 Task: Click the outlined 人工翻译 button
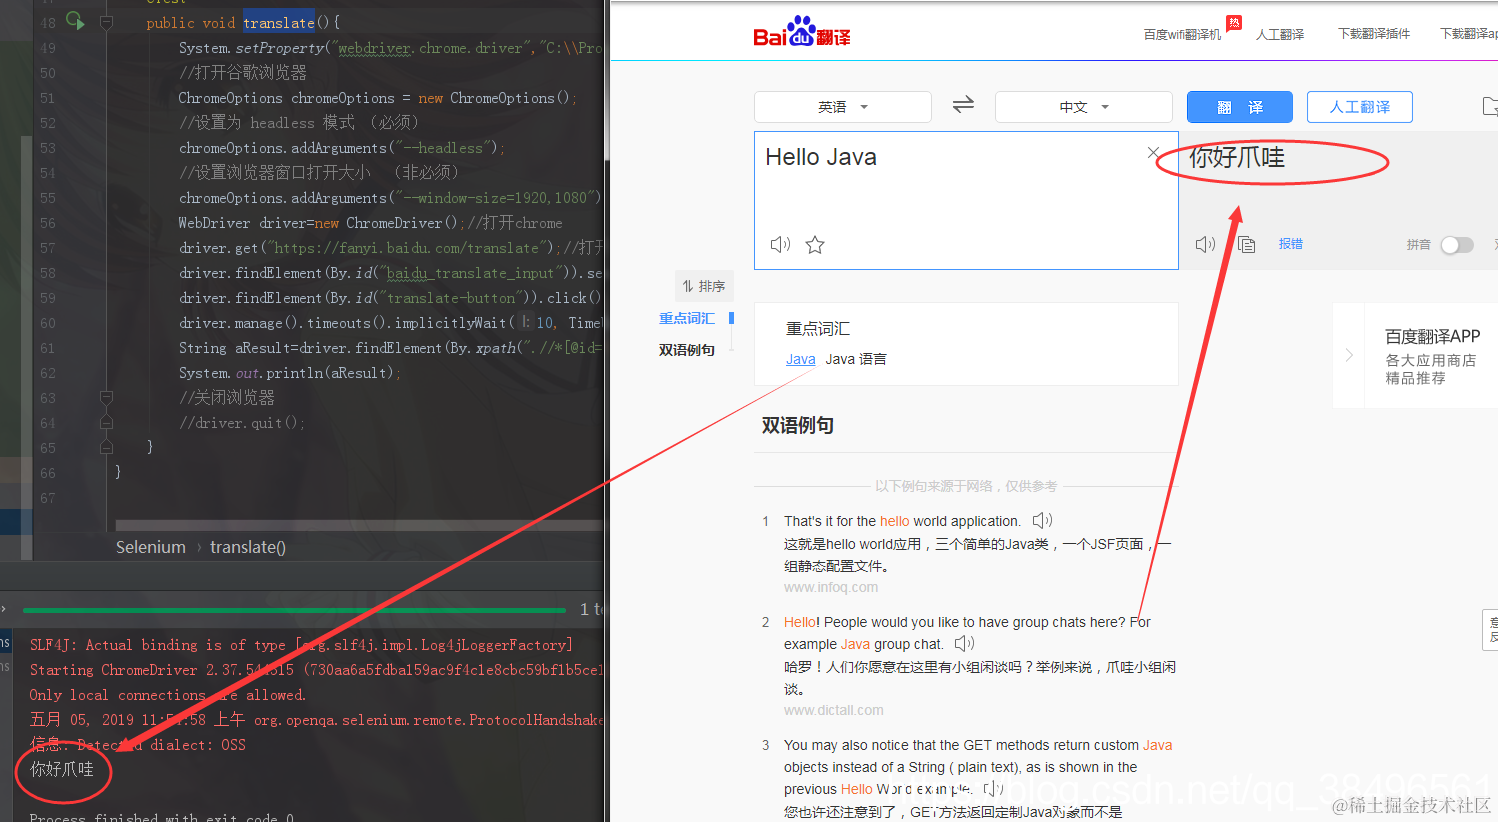pyautogui.click(x=1360, y=107)
